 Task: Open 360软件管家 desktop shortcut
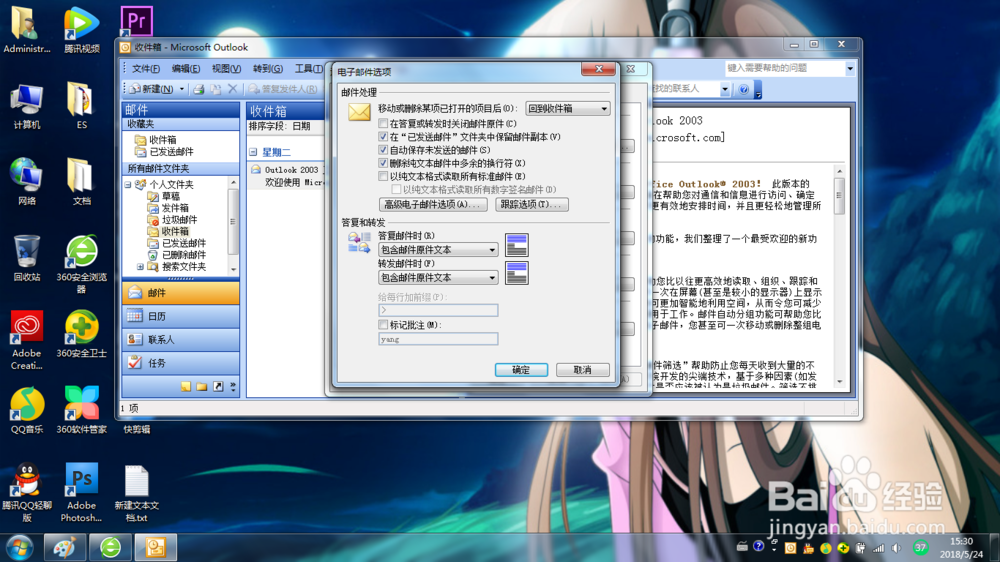click(x=82, y=410)
